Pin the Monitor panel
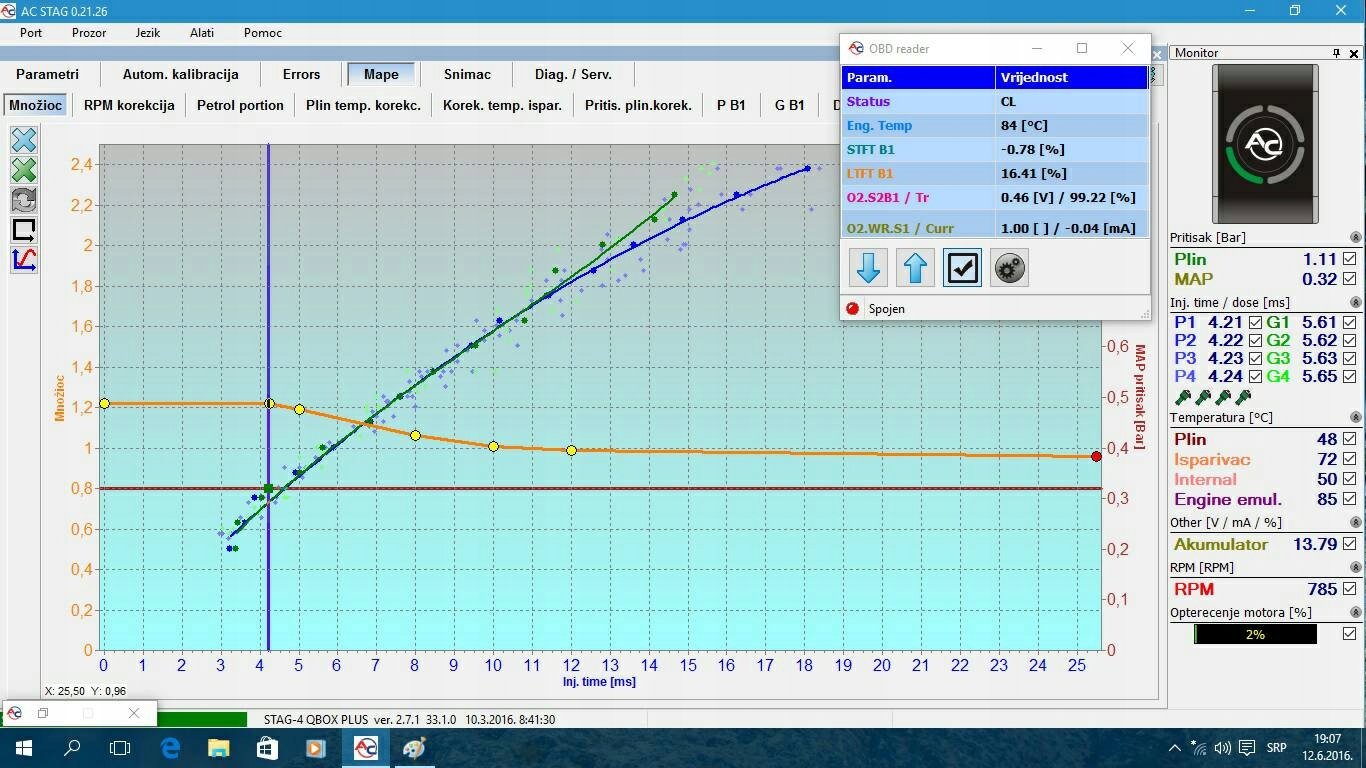Screen dimensions: 1366x768 tap(1336, 53)
